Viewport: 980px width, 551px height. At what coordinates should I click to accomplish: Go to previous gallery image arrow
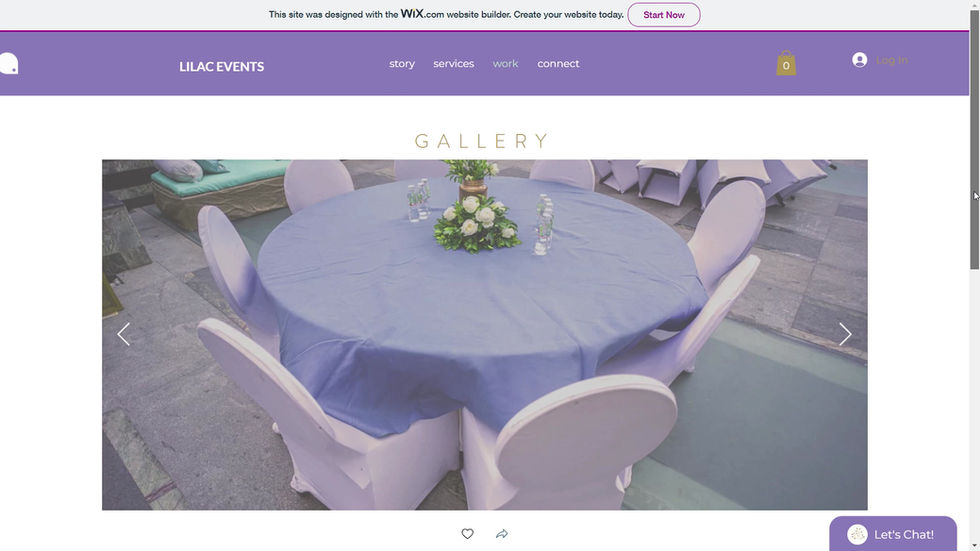(x=124, y=334)
